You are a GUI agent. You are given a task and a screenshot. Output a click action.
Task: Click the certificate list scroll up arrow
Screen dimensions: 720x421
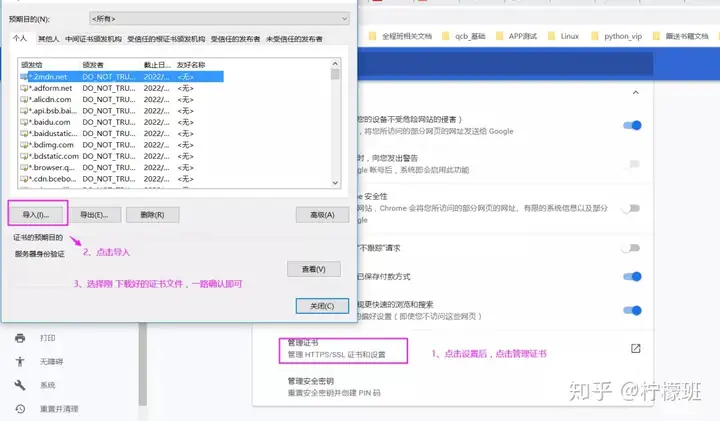pos(335,63)
